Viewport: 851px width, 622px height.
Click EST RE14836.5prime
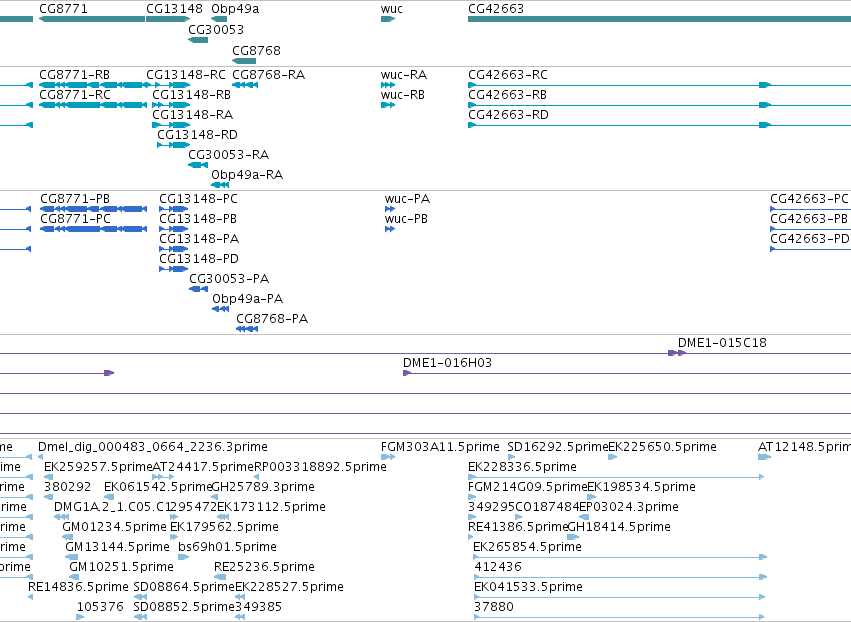(x=78, y=587)
